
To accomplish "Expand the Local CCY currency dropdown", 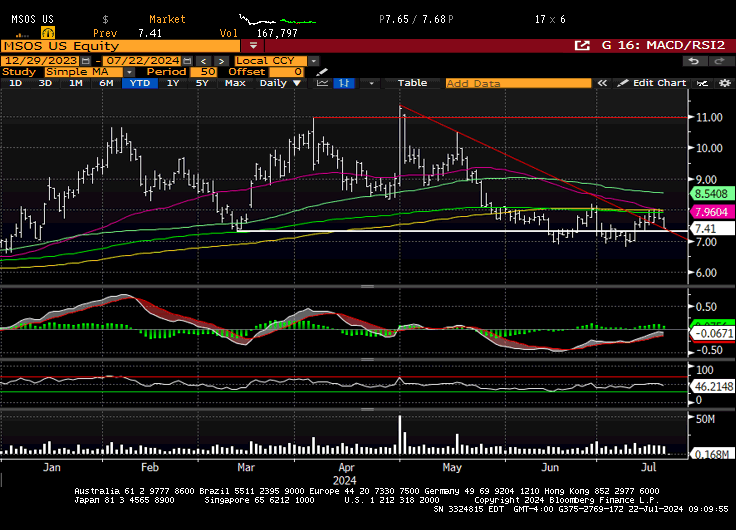I will pos(314,61).
